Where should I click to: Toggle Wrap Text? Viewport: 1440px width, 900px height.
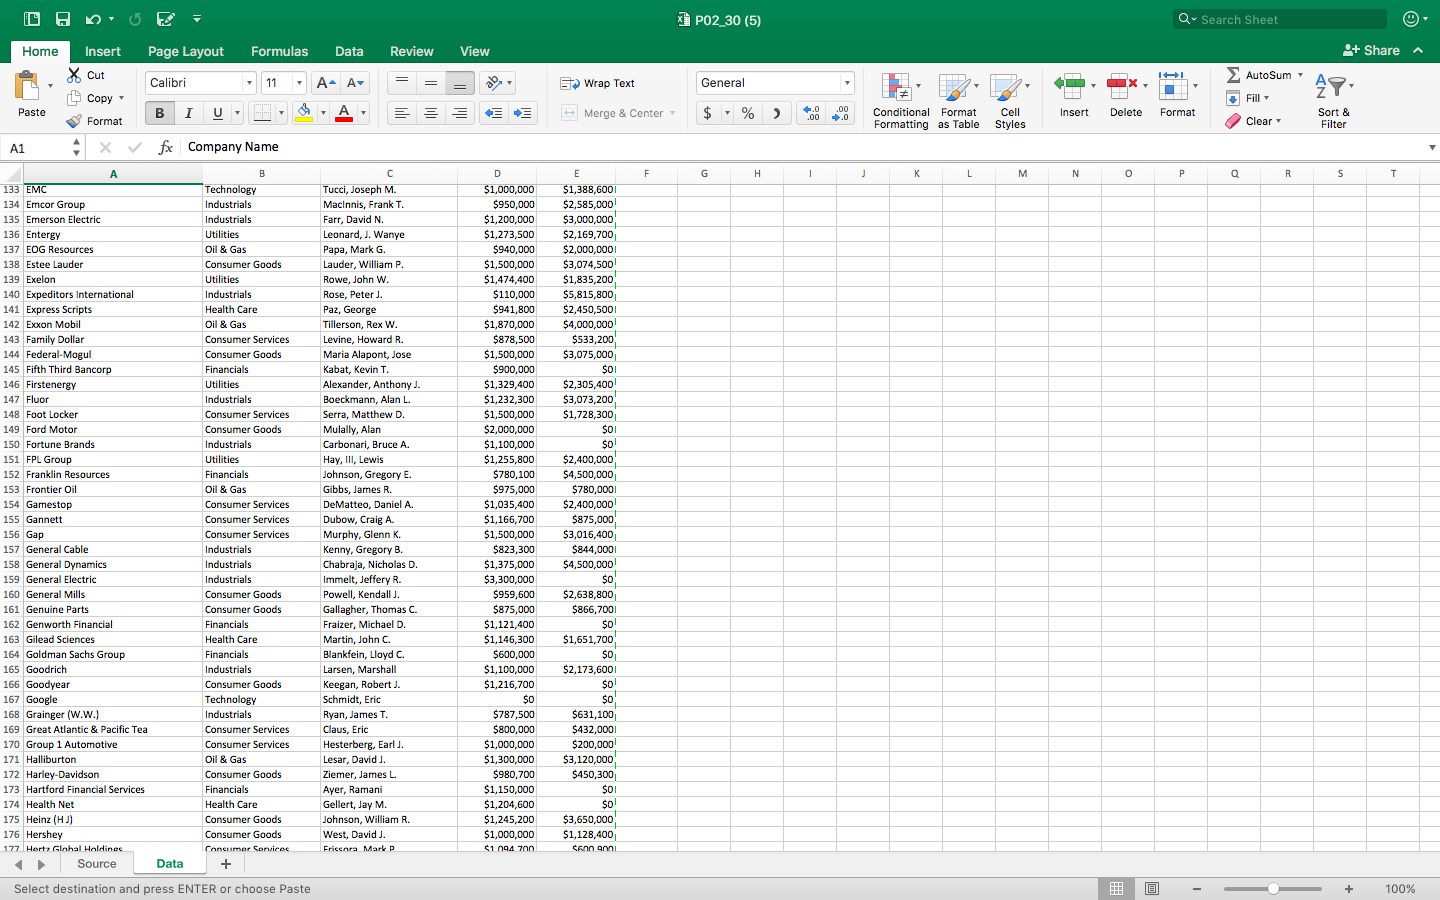[597, 83]
